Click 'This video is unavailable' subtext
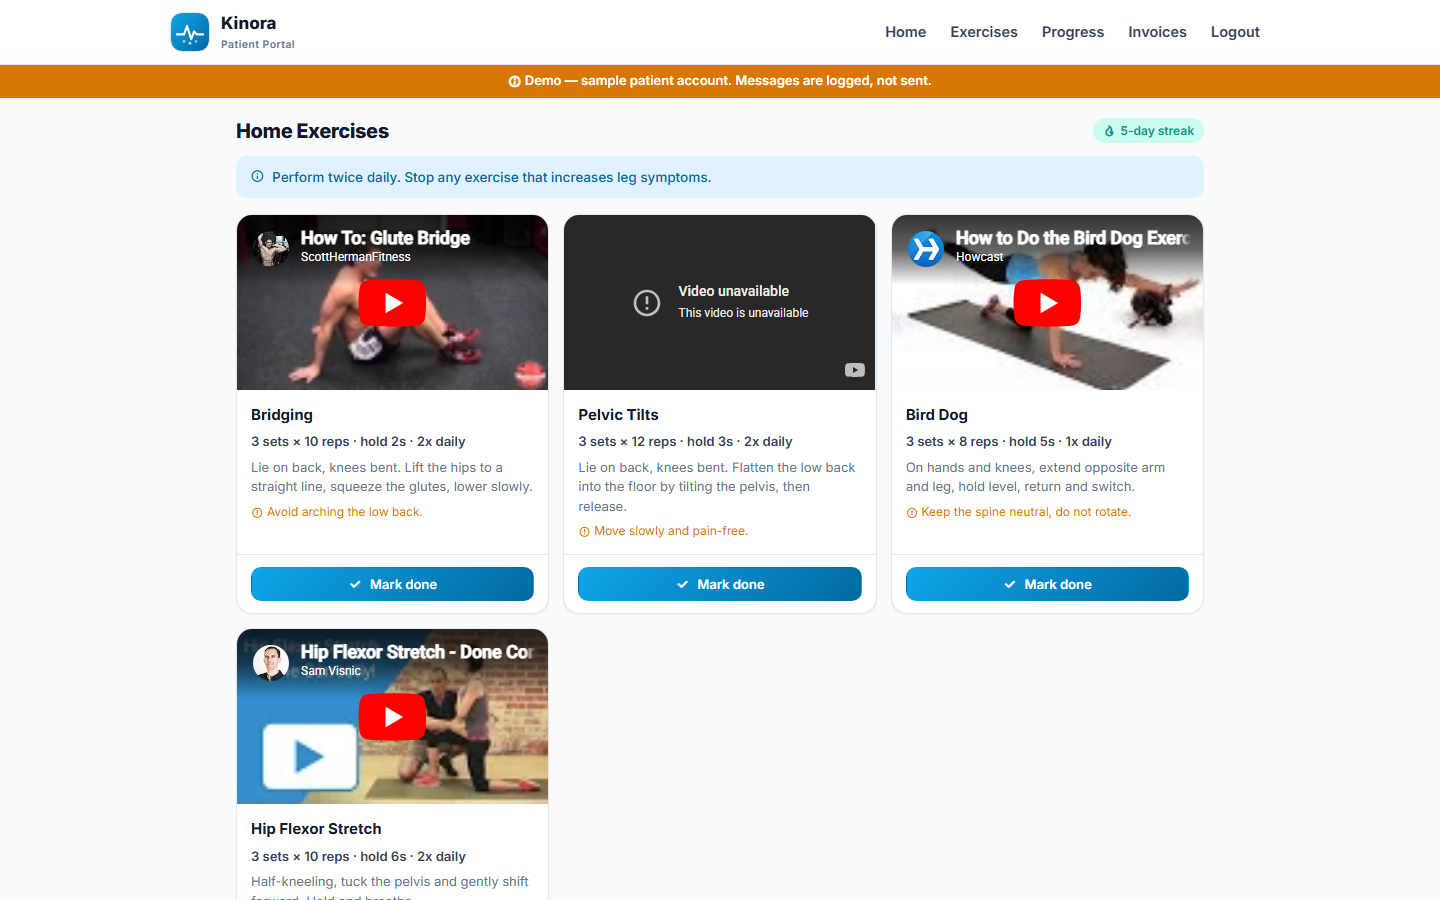The width and height of the screenshot is (1440, 900). coord(744,313)
